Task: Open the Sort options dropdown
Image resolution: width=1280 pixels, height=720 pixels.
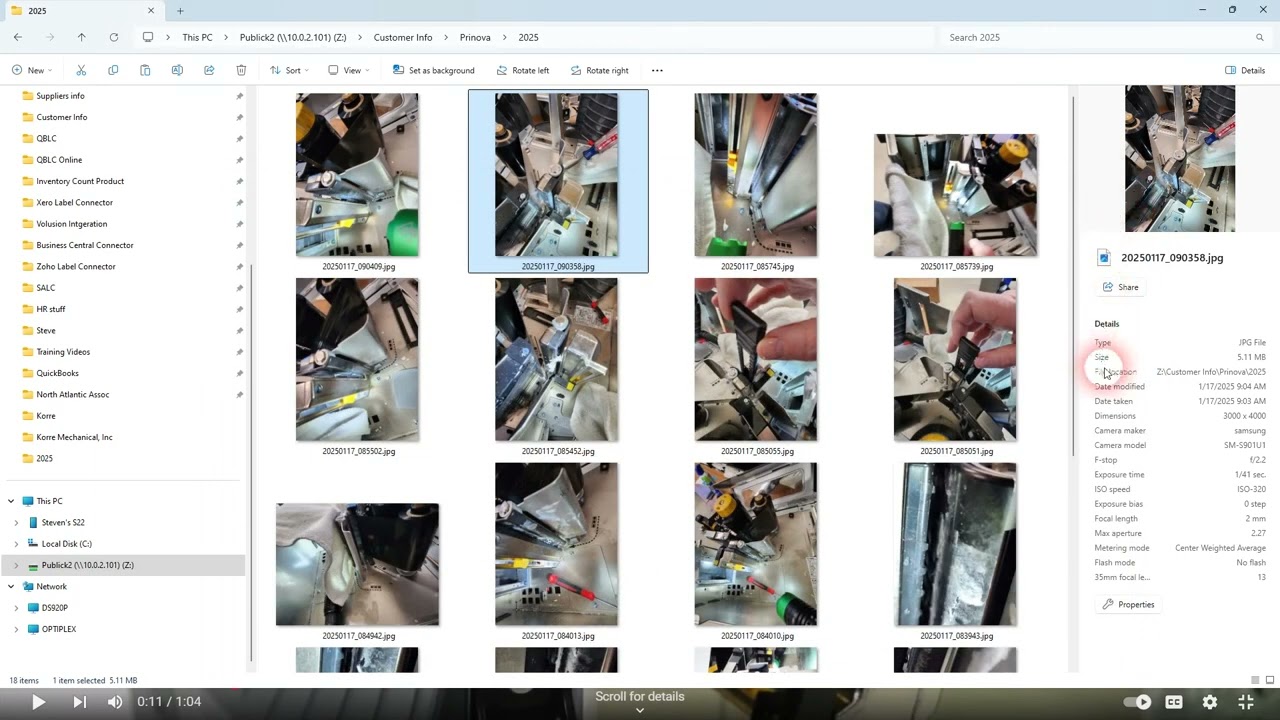Action: tap(289, 70)
